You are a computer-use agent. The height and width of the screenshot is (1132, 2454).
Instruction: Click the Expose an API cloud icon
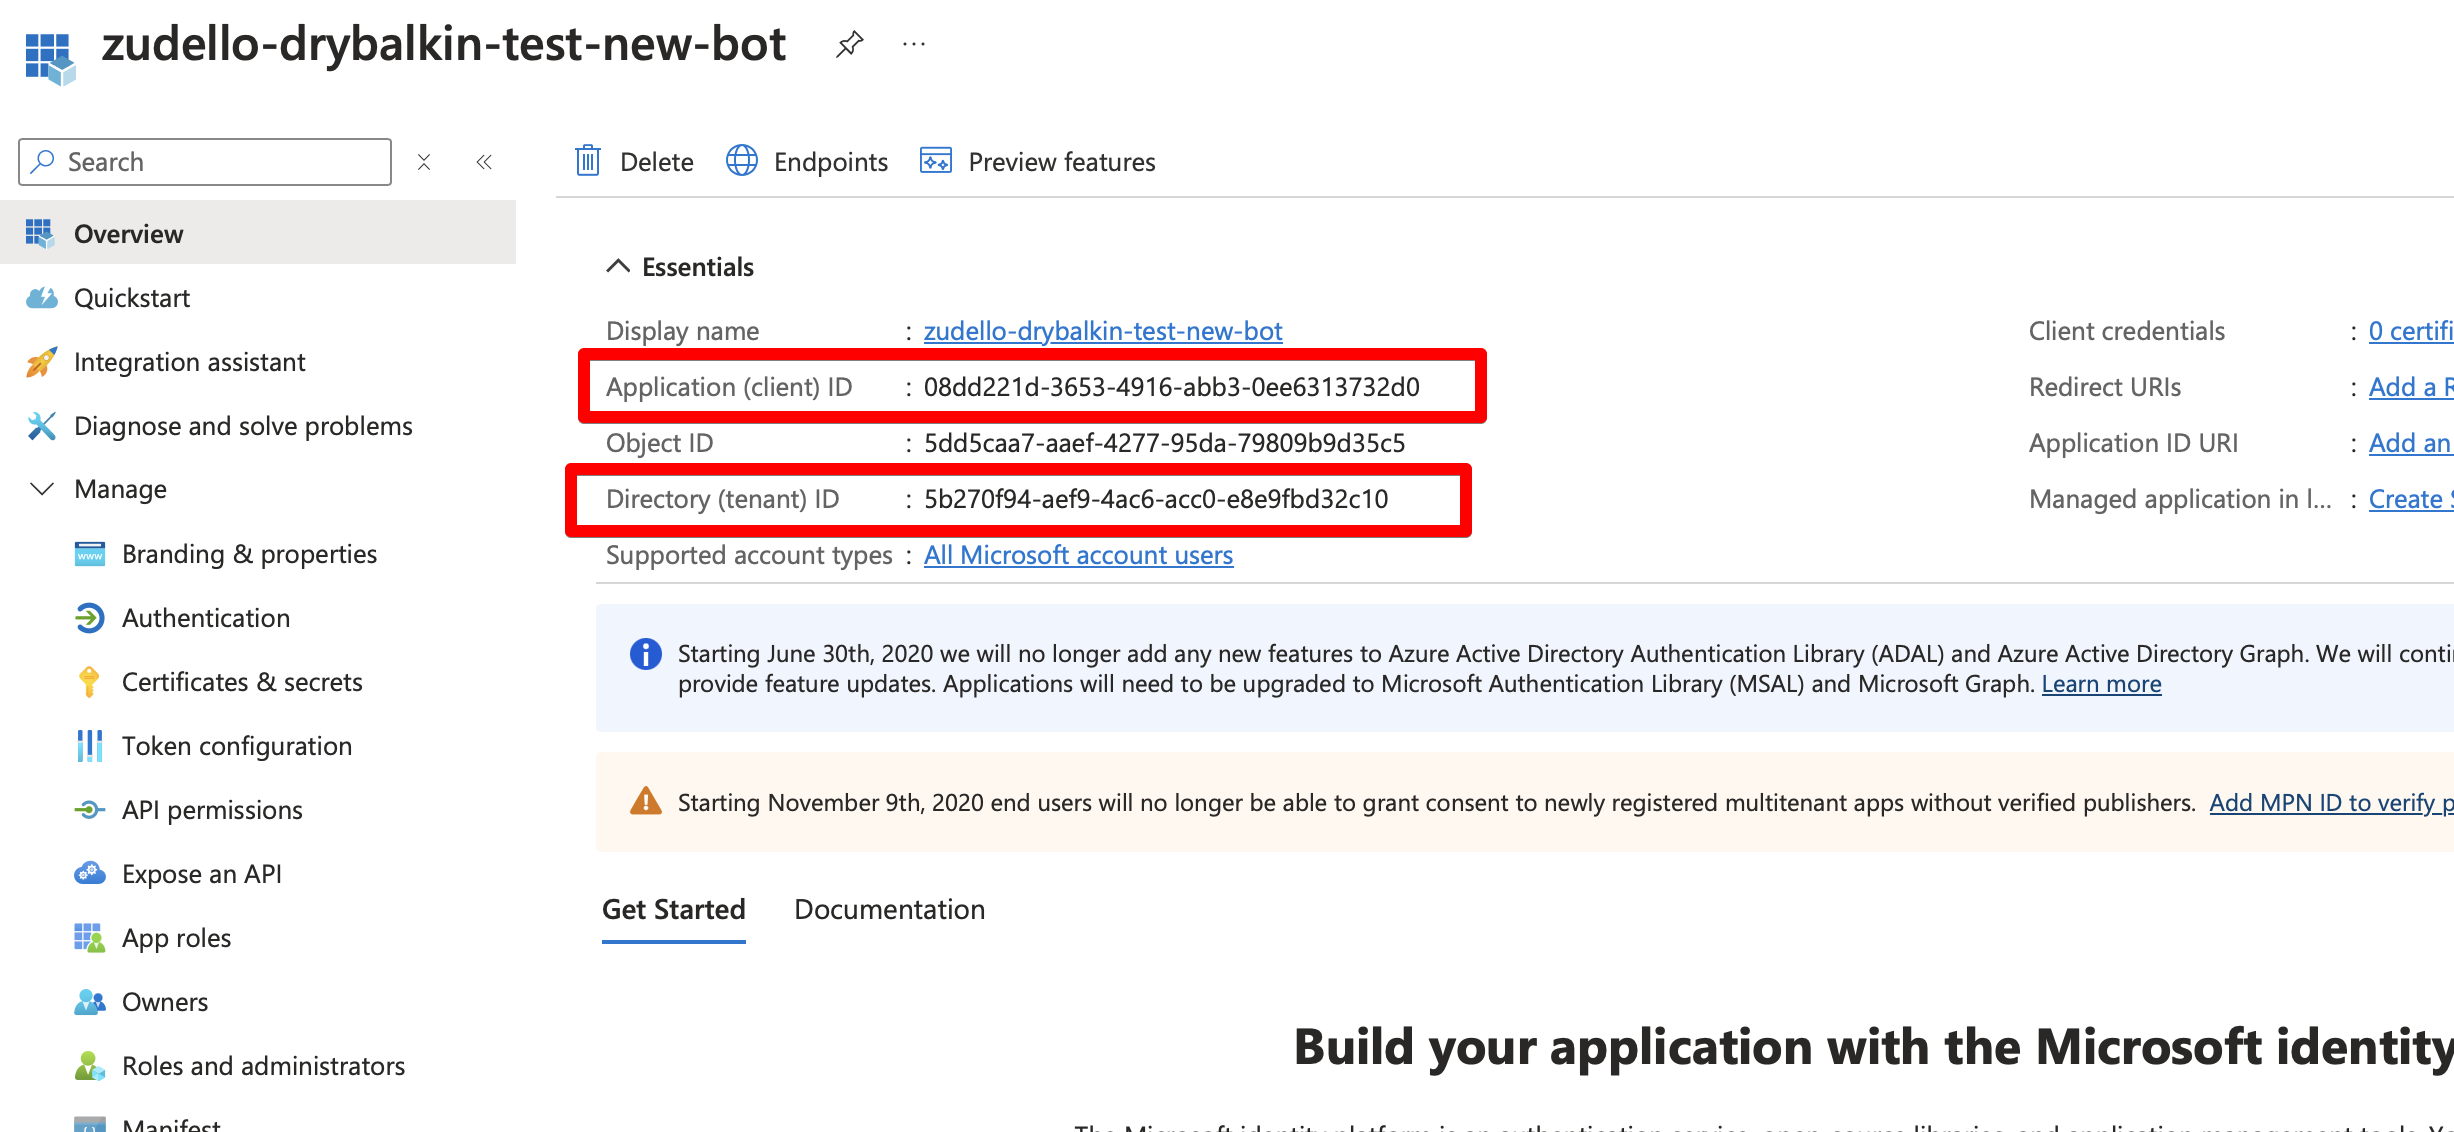tap(89, 874)
